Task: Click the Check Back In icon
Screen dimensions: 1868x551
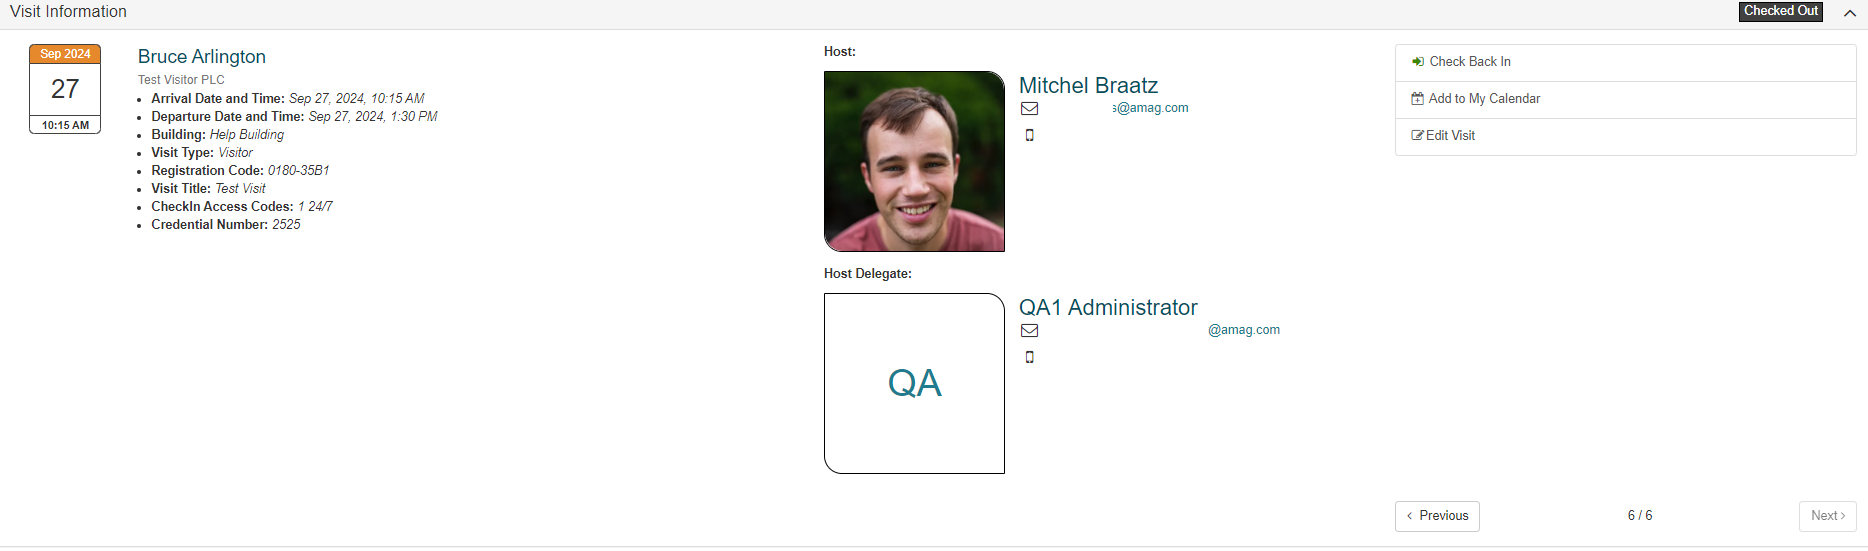Action: (1417, 62)
